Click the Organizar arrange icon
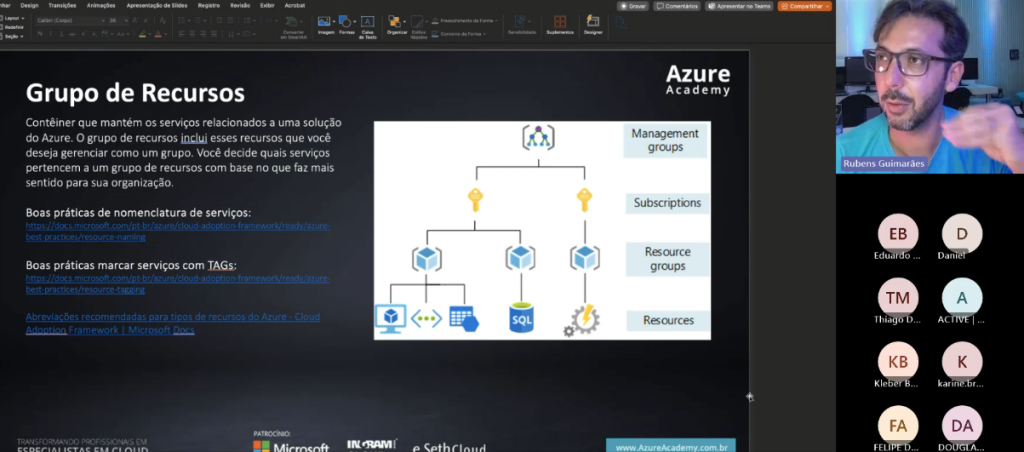This screenshot has height=452, width=1024. pos(395,23)
